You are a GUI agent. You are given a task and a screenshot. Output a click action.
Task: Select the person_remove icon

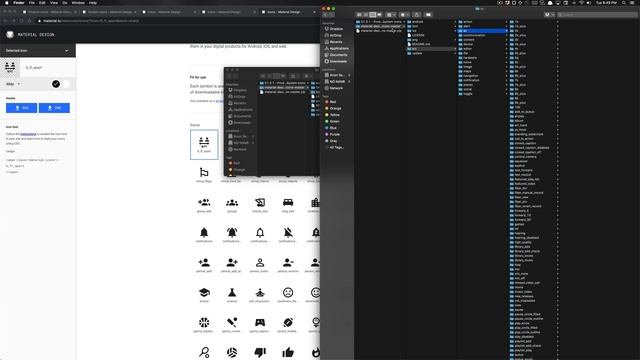(x=288, y=262)
